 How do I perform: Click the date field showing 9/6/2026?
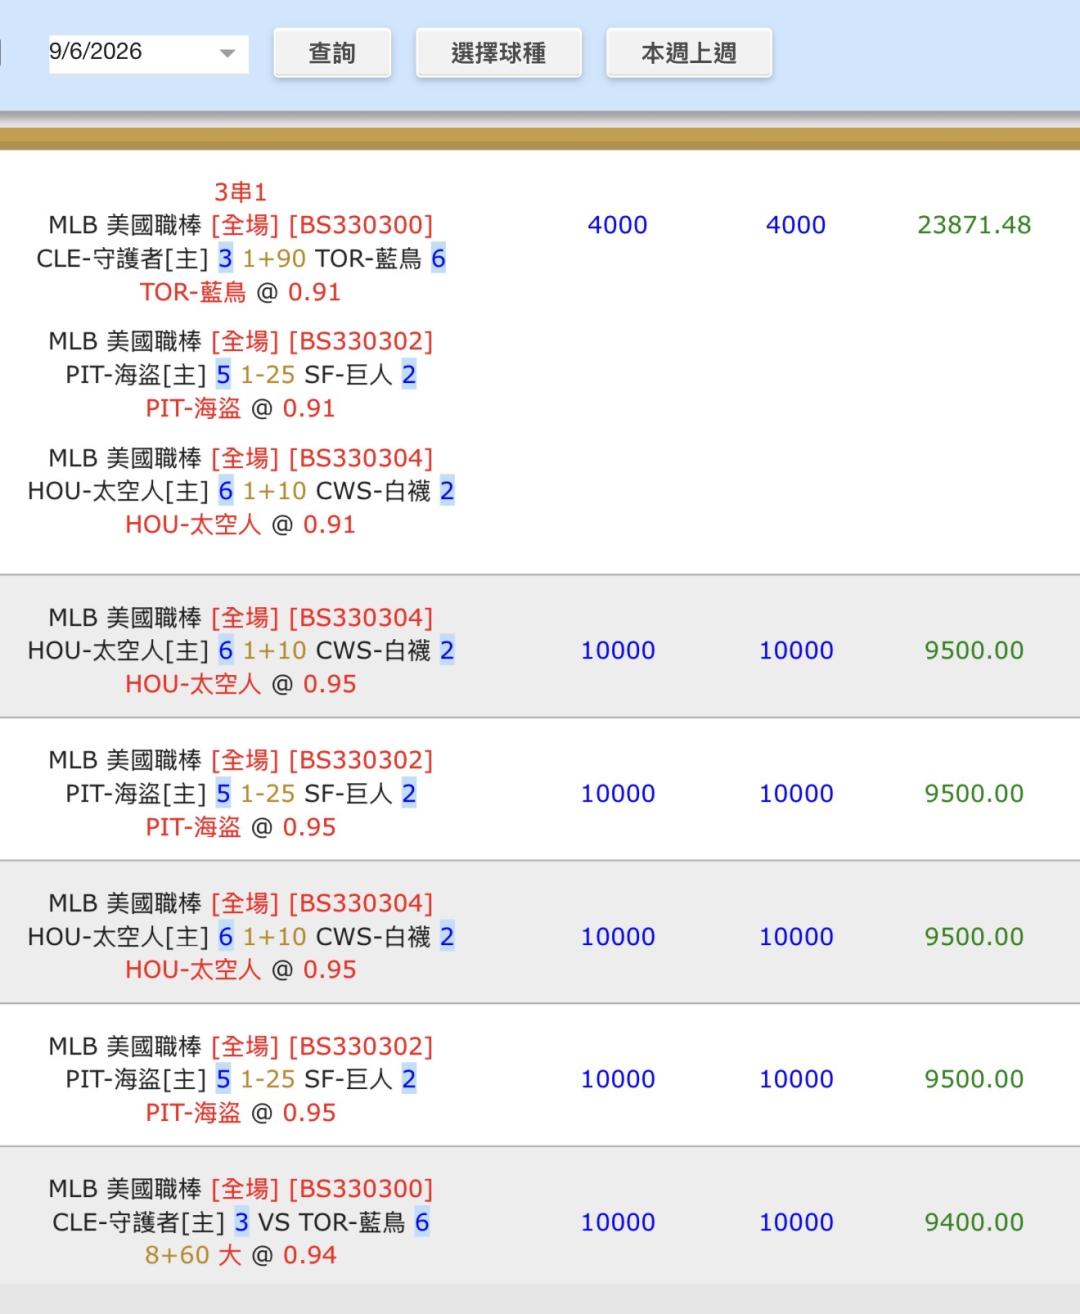148,52
